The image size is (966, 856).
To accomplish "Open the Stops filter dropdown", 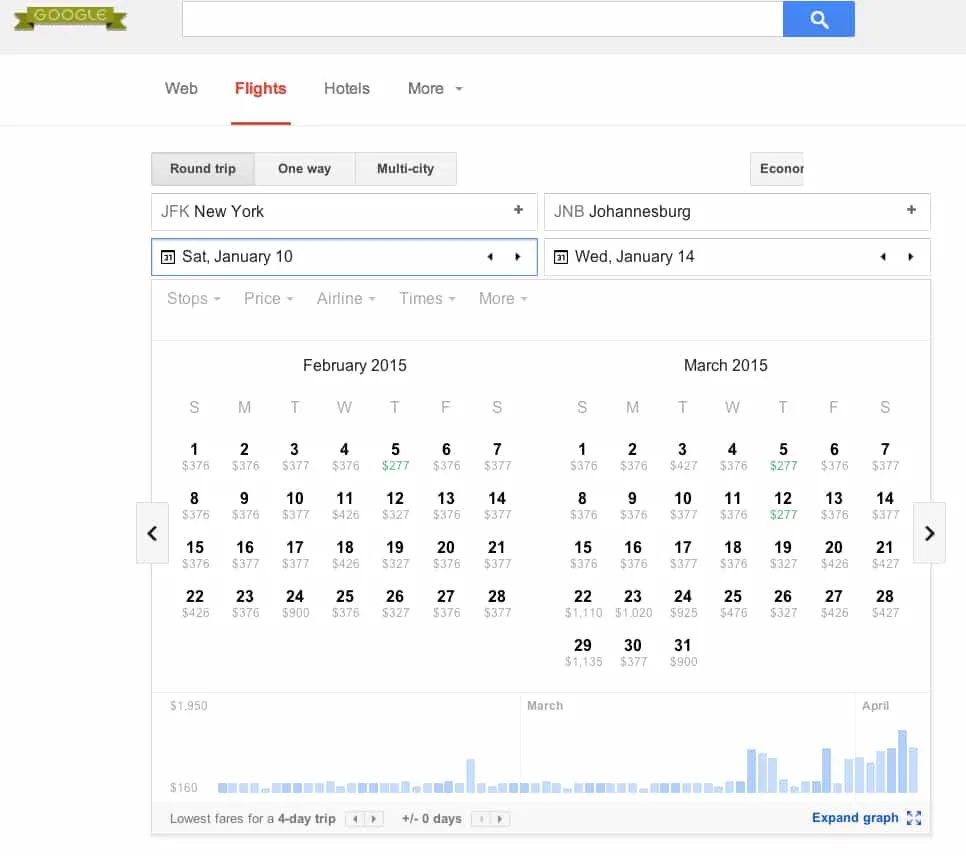I will pos(192,298).
